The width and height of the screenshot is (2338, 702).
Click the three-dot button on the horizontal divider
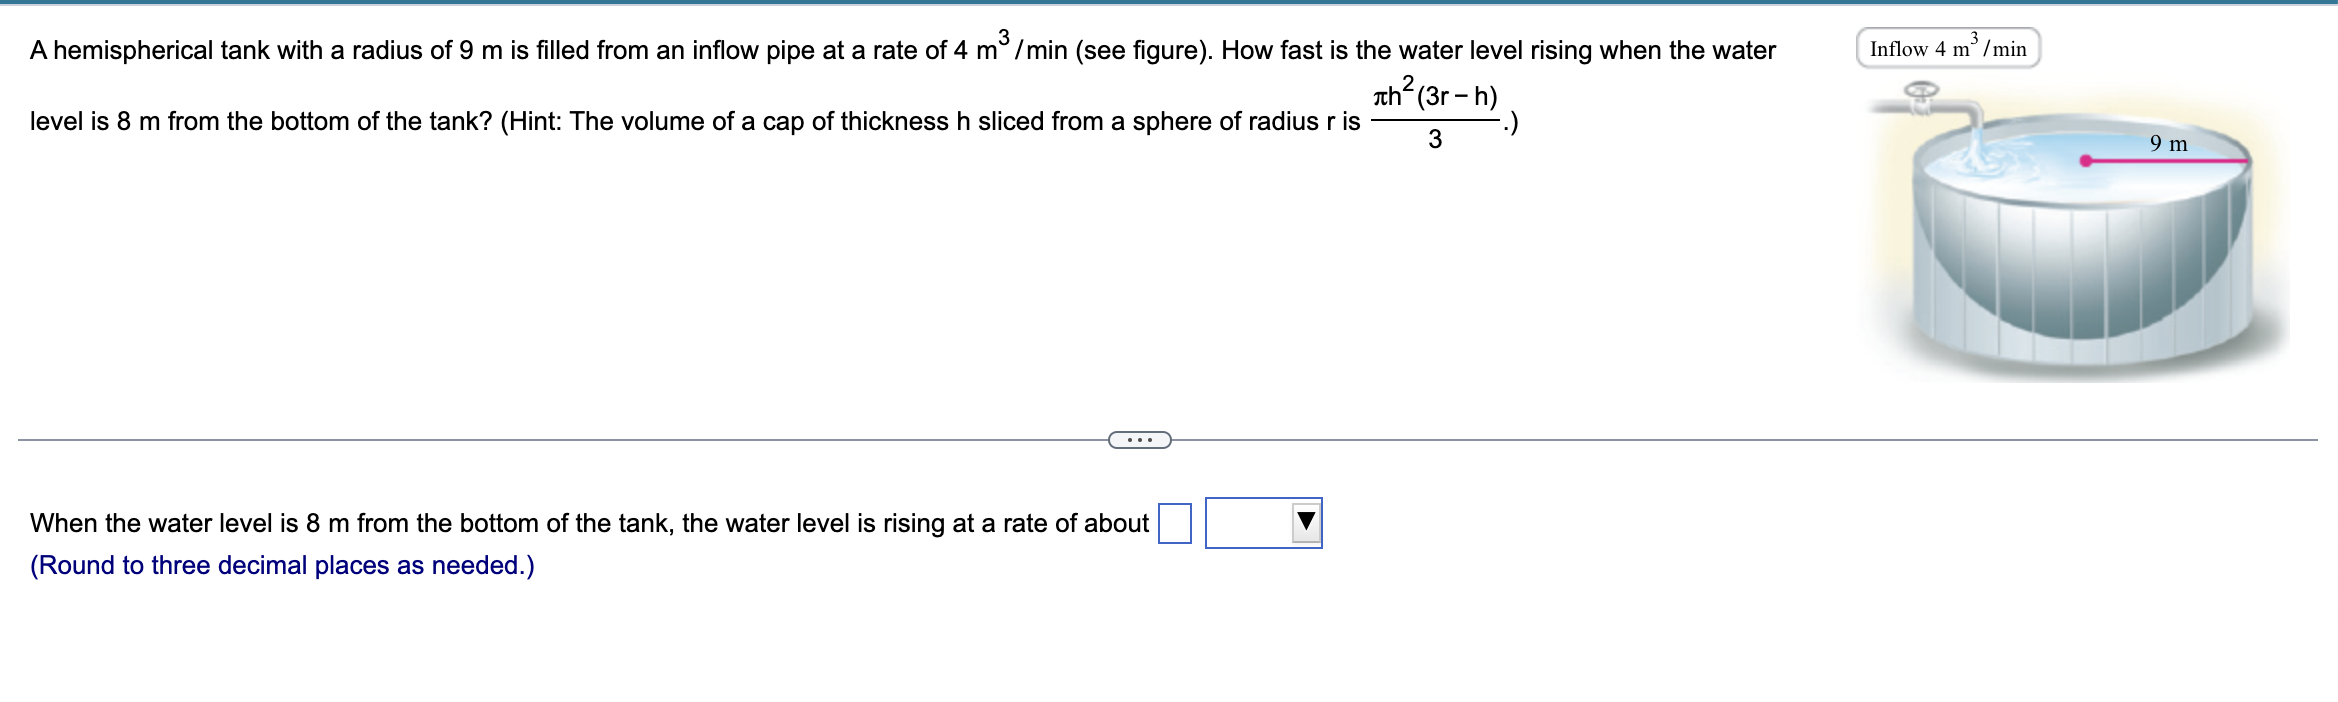pyautogui.click(x=1140, y=440)
